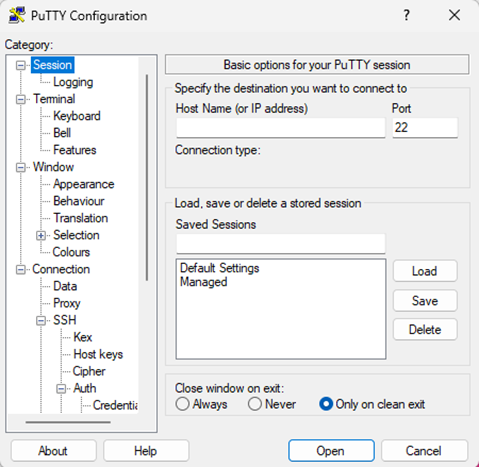
Task: Click the Save session button
Action: click(425, 301)
